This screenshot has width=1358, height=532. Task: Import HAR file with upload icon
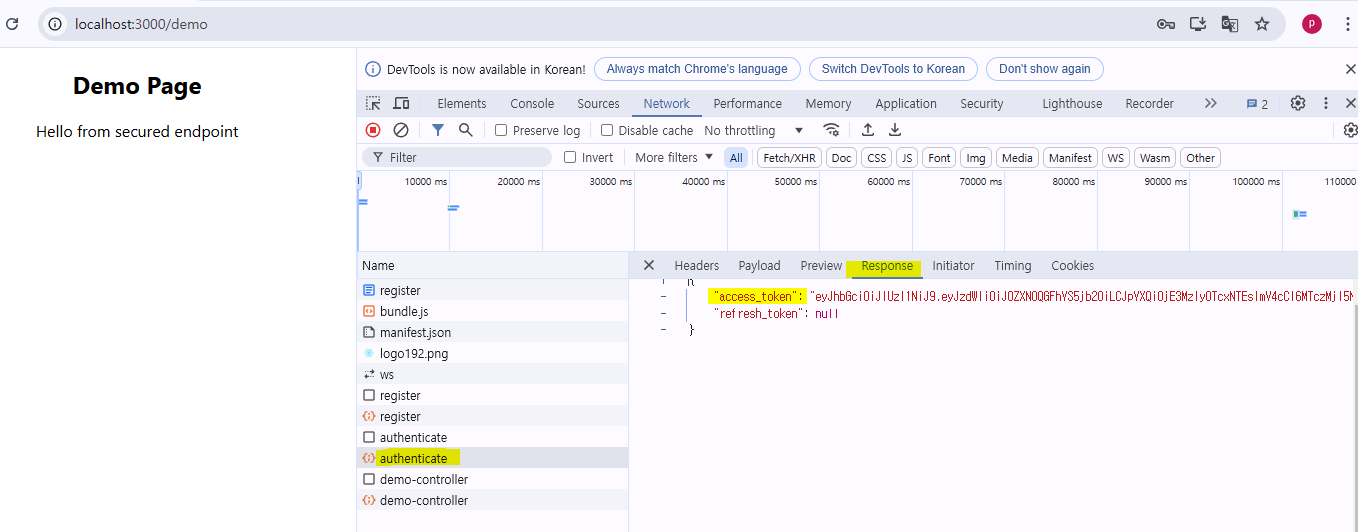tap(868, 130)
